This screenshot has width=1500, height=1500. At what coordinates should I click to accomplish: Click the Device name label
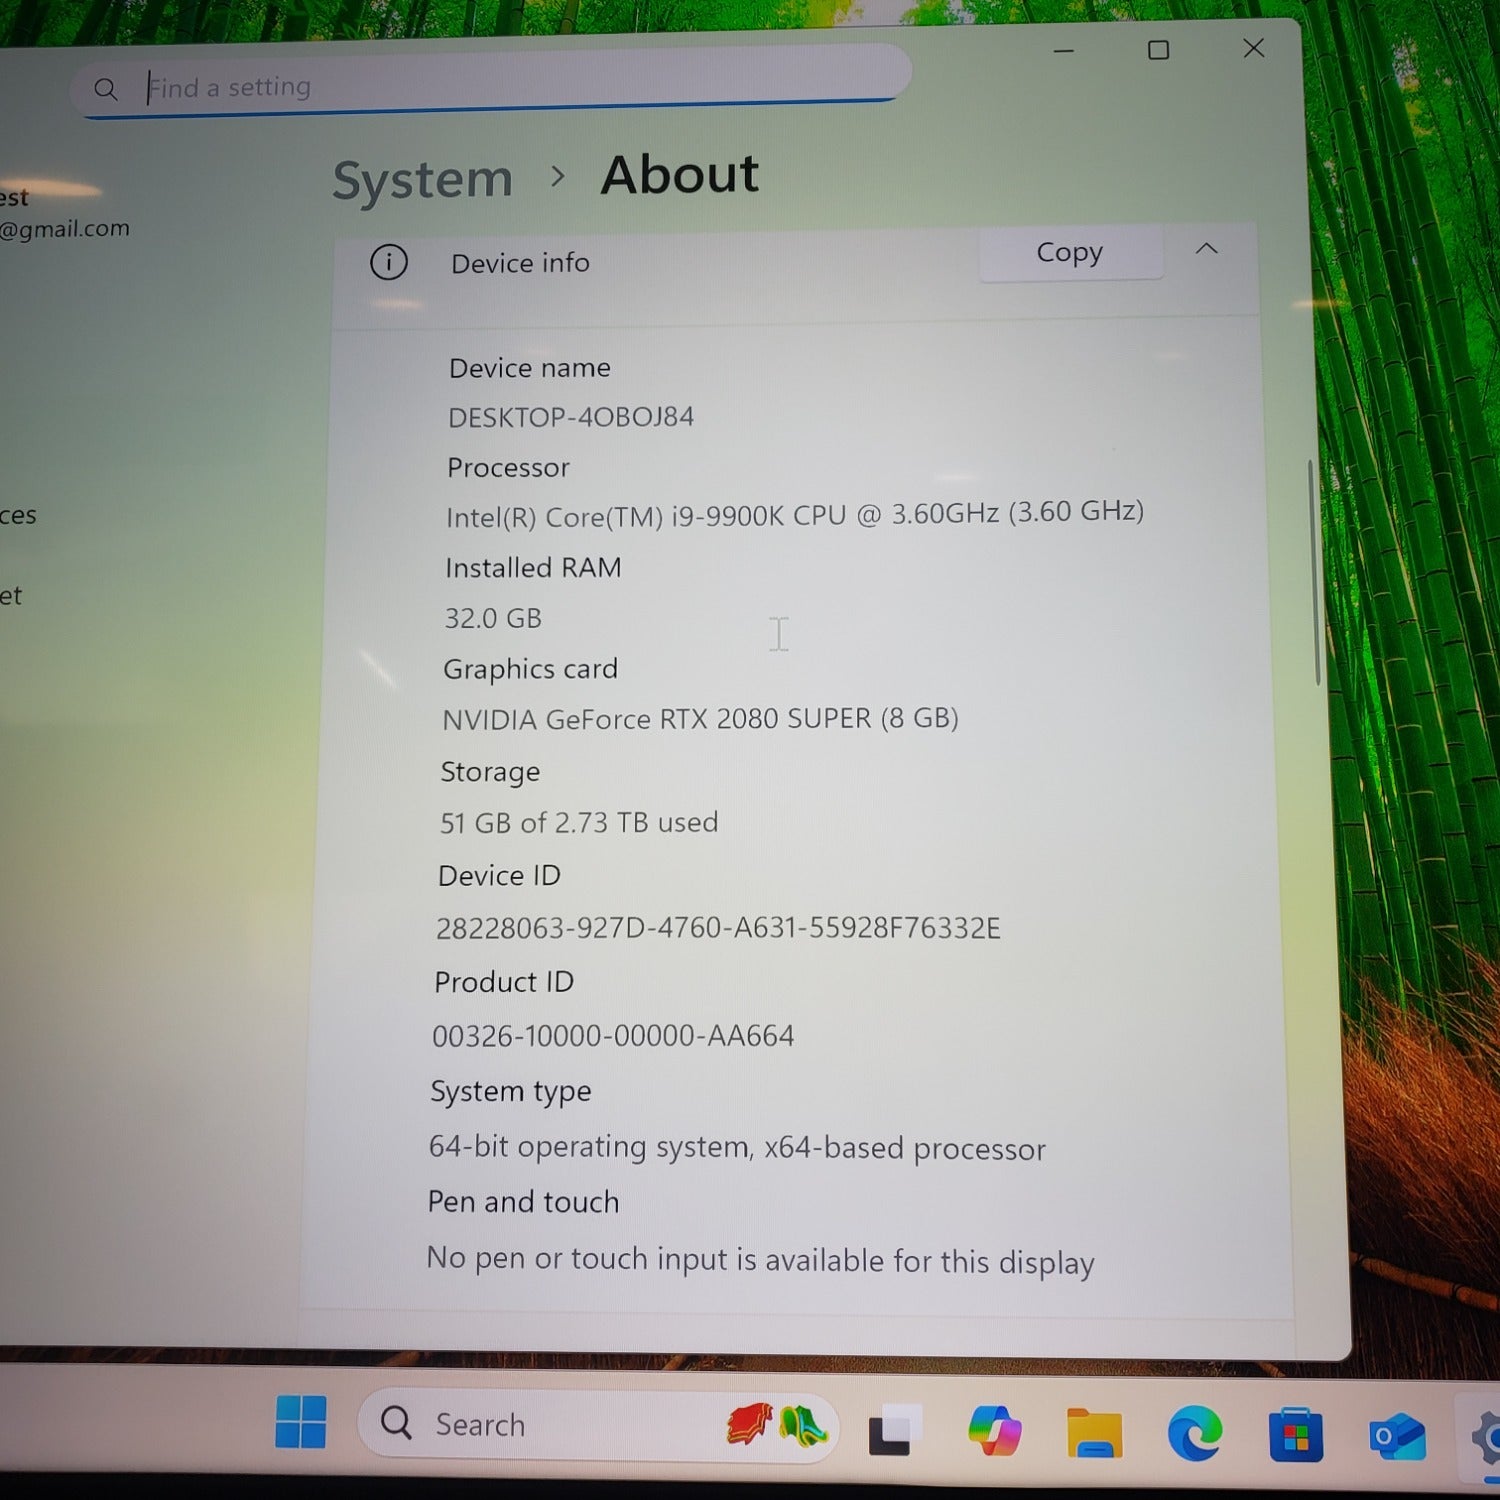coord(529,368)
